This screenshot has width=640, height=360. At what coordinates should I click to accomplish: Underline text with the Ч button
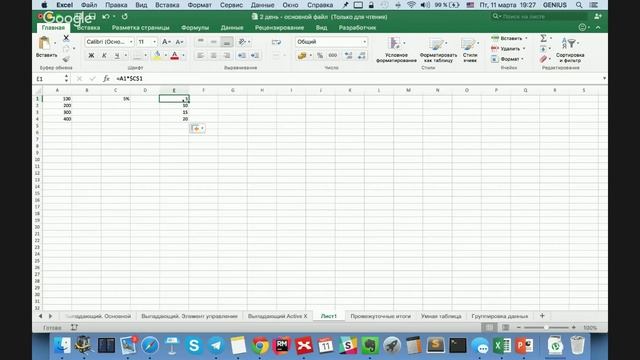click(117, 56)
